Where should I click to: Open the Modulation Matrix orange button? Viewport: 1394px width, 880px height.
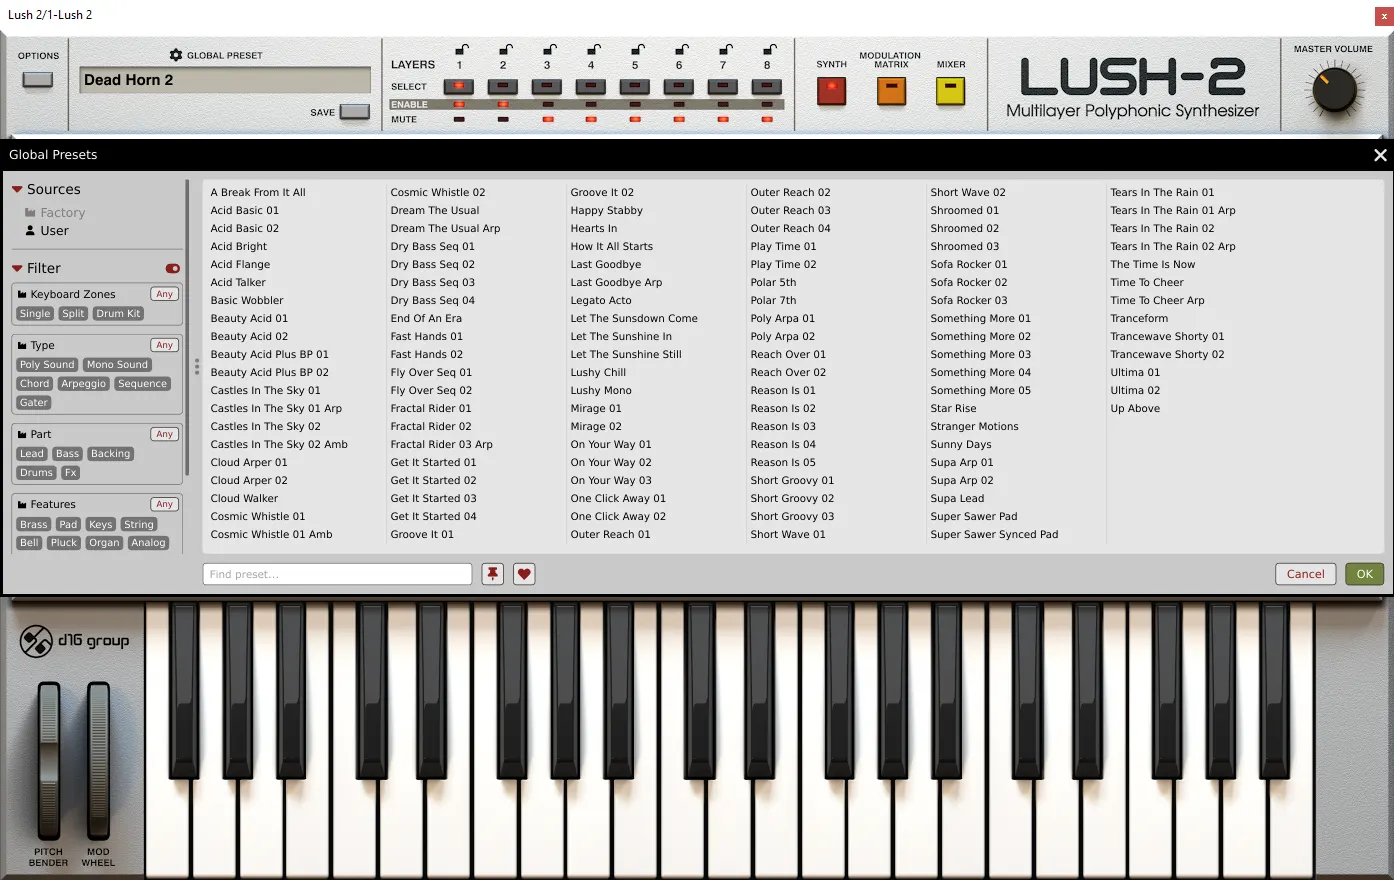tap(891, 91)
